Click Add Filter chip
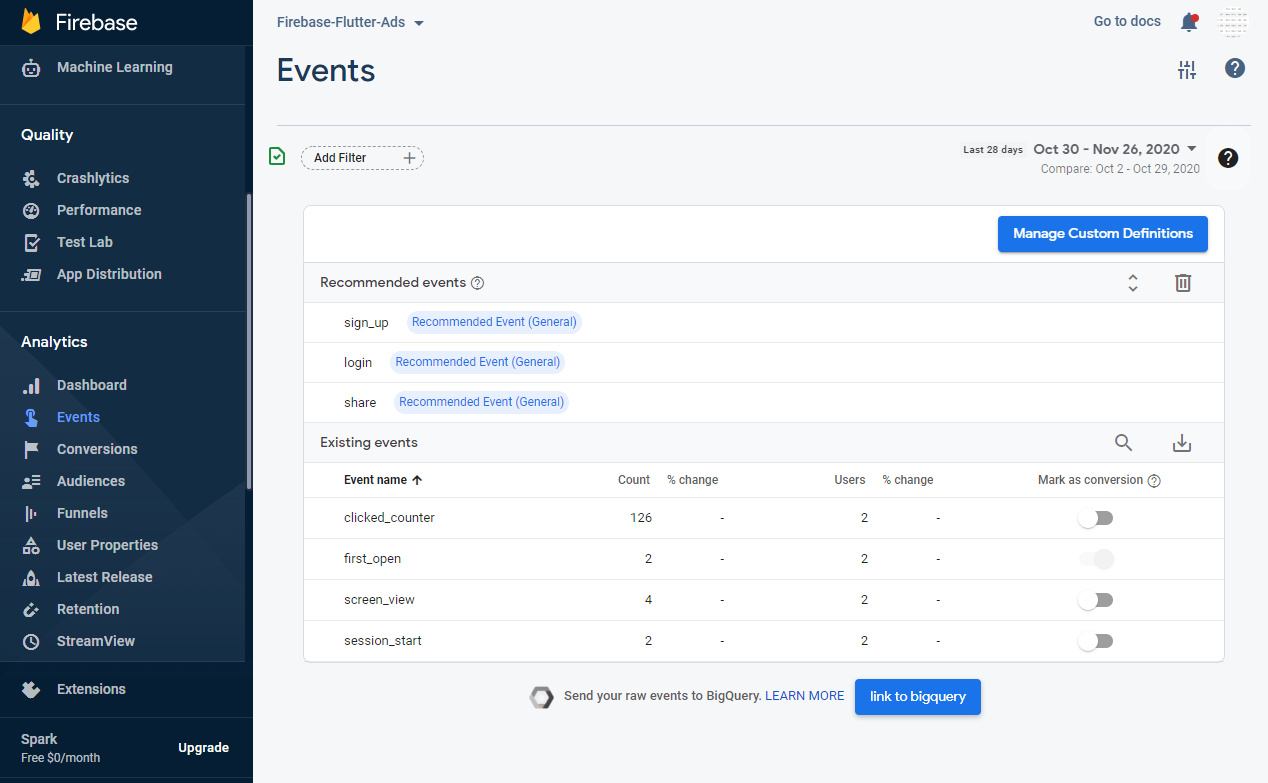 [362, 158]
